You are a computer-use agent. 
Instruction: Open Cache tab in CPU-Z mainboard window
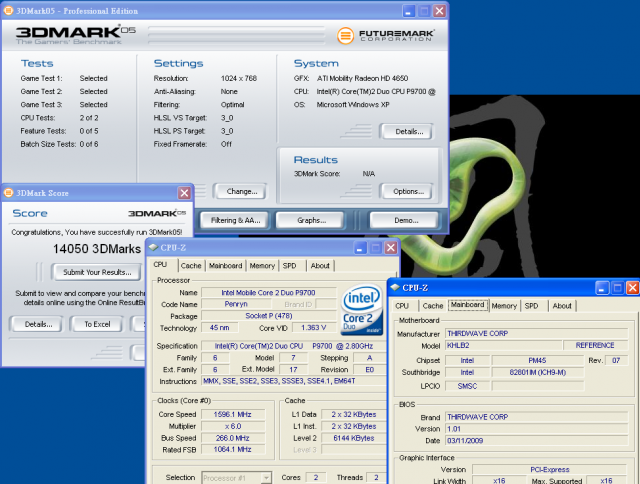[x=433, y=306]
